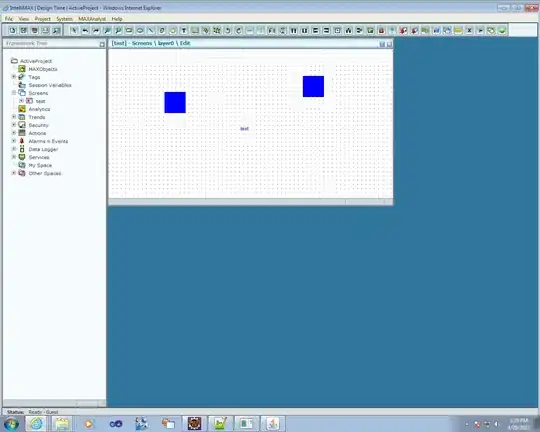Screen dimensions: 540x432
Task: Expand the Security tree node
Action: pos(14,125)
